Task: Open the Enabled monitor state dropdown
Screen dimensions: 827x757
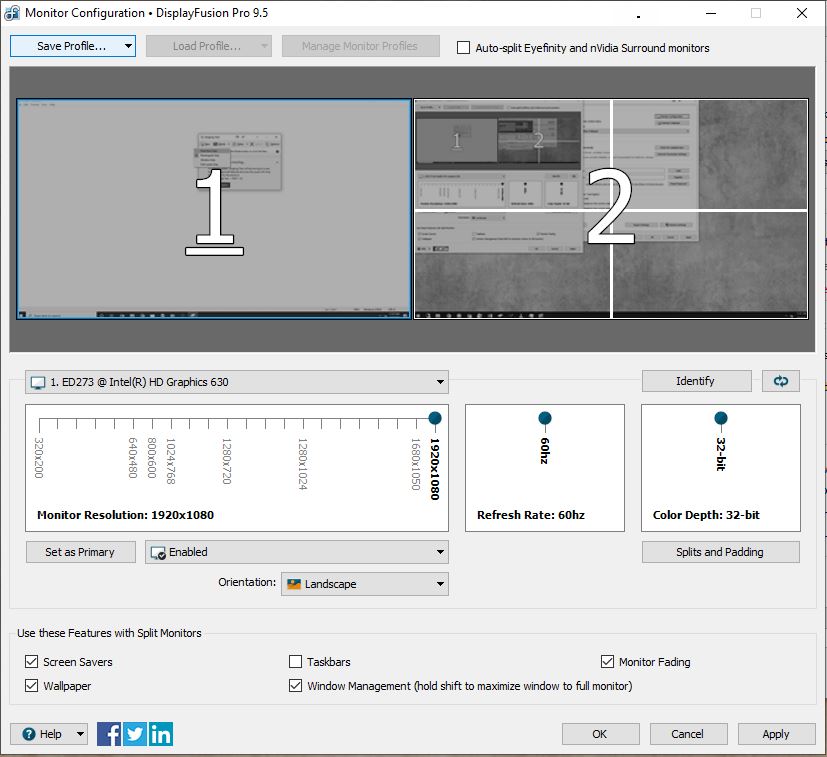Action: pos(440,552)
